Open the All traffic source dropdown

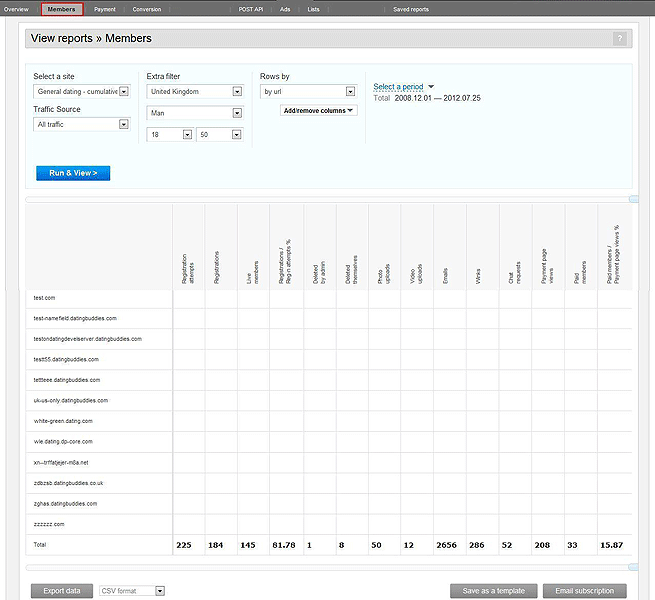click(x=82, y=125)
